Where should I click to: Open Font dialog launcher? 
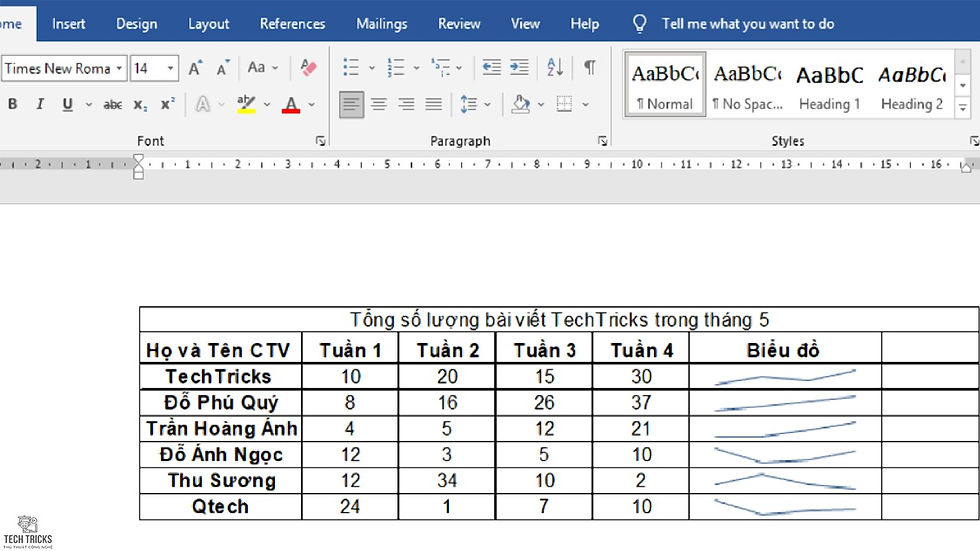pyautogui.click(x=321, y=141)
